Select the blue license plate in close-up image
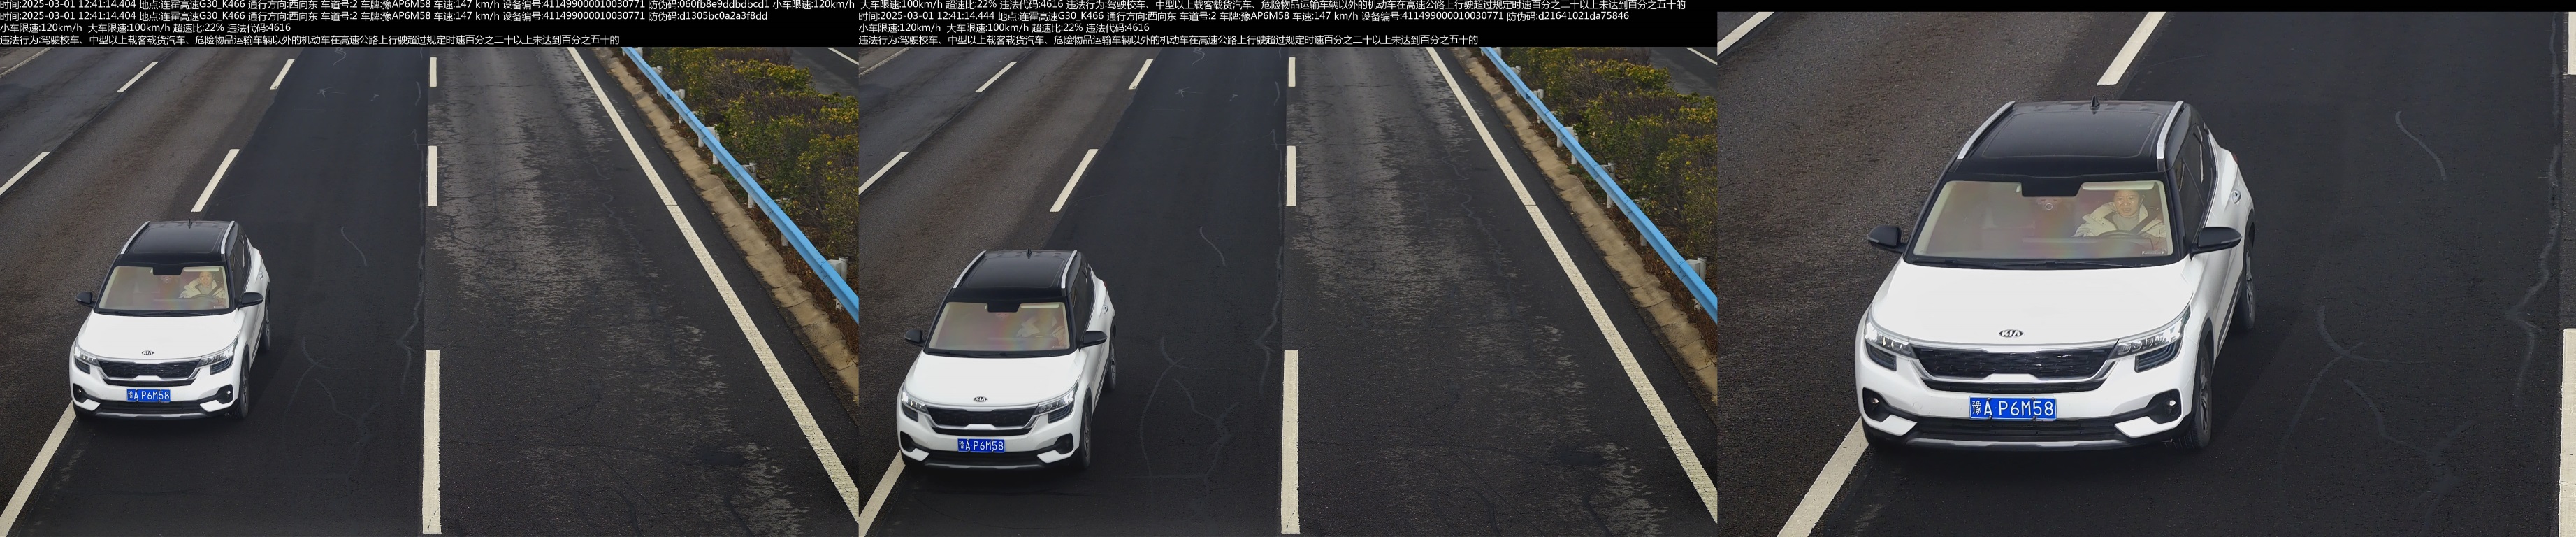The height and width of the screenshot is (537, 2576). [2012, 408]
